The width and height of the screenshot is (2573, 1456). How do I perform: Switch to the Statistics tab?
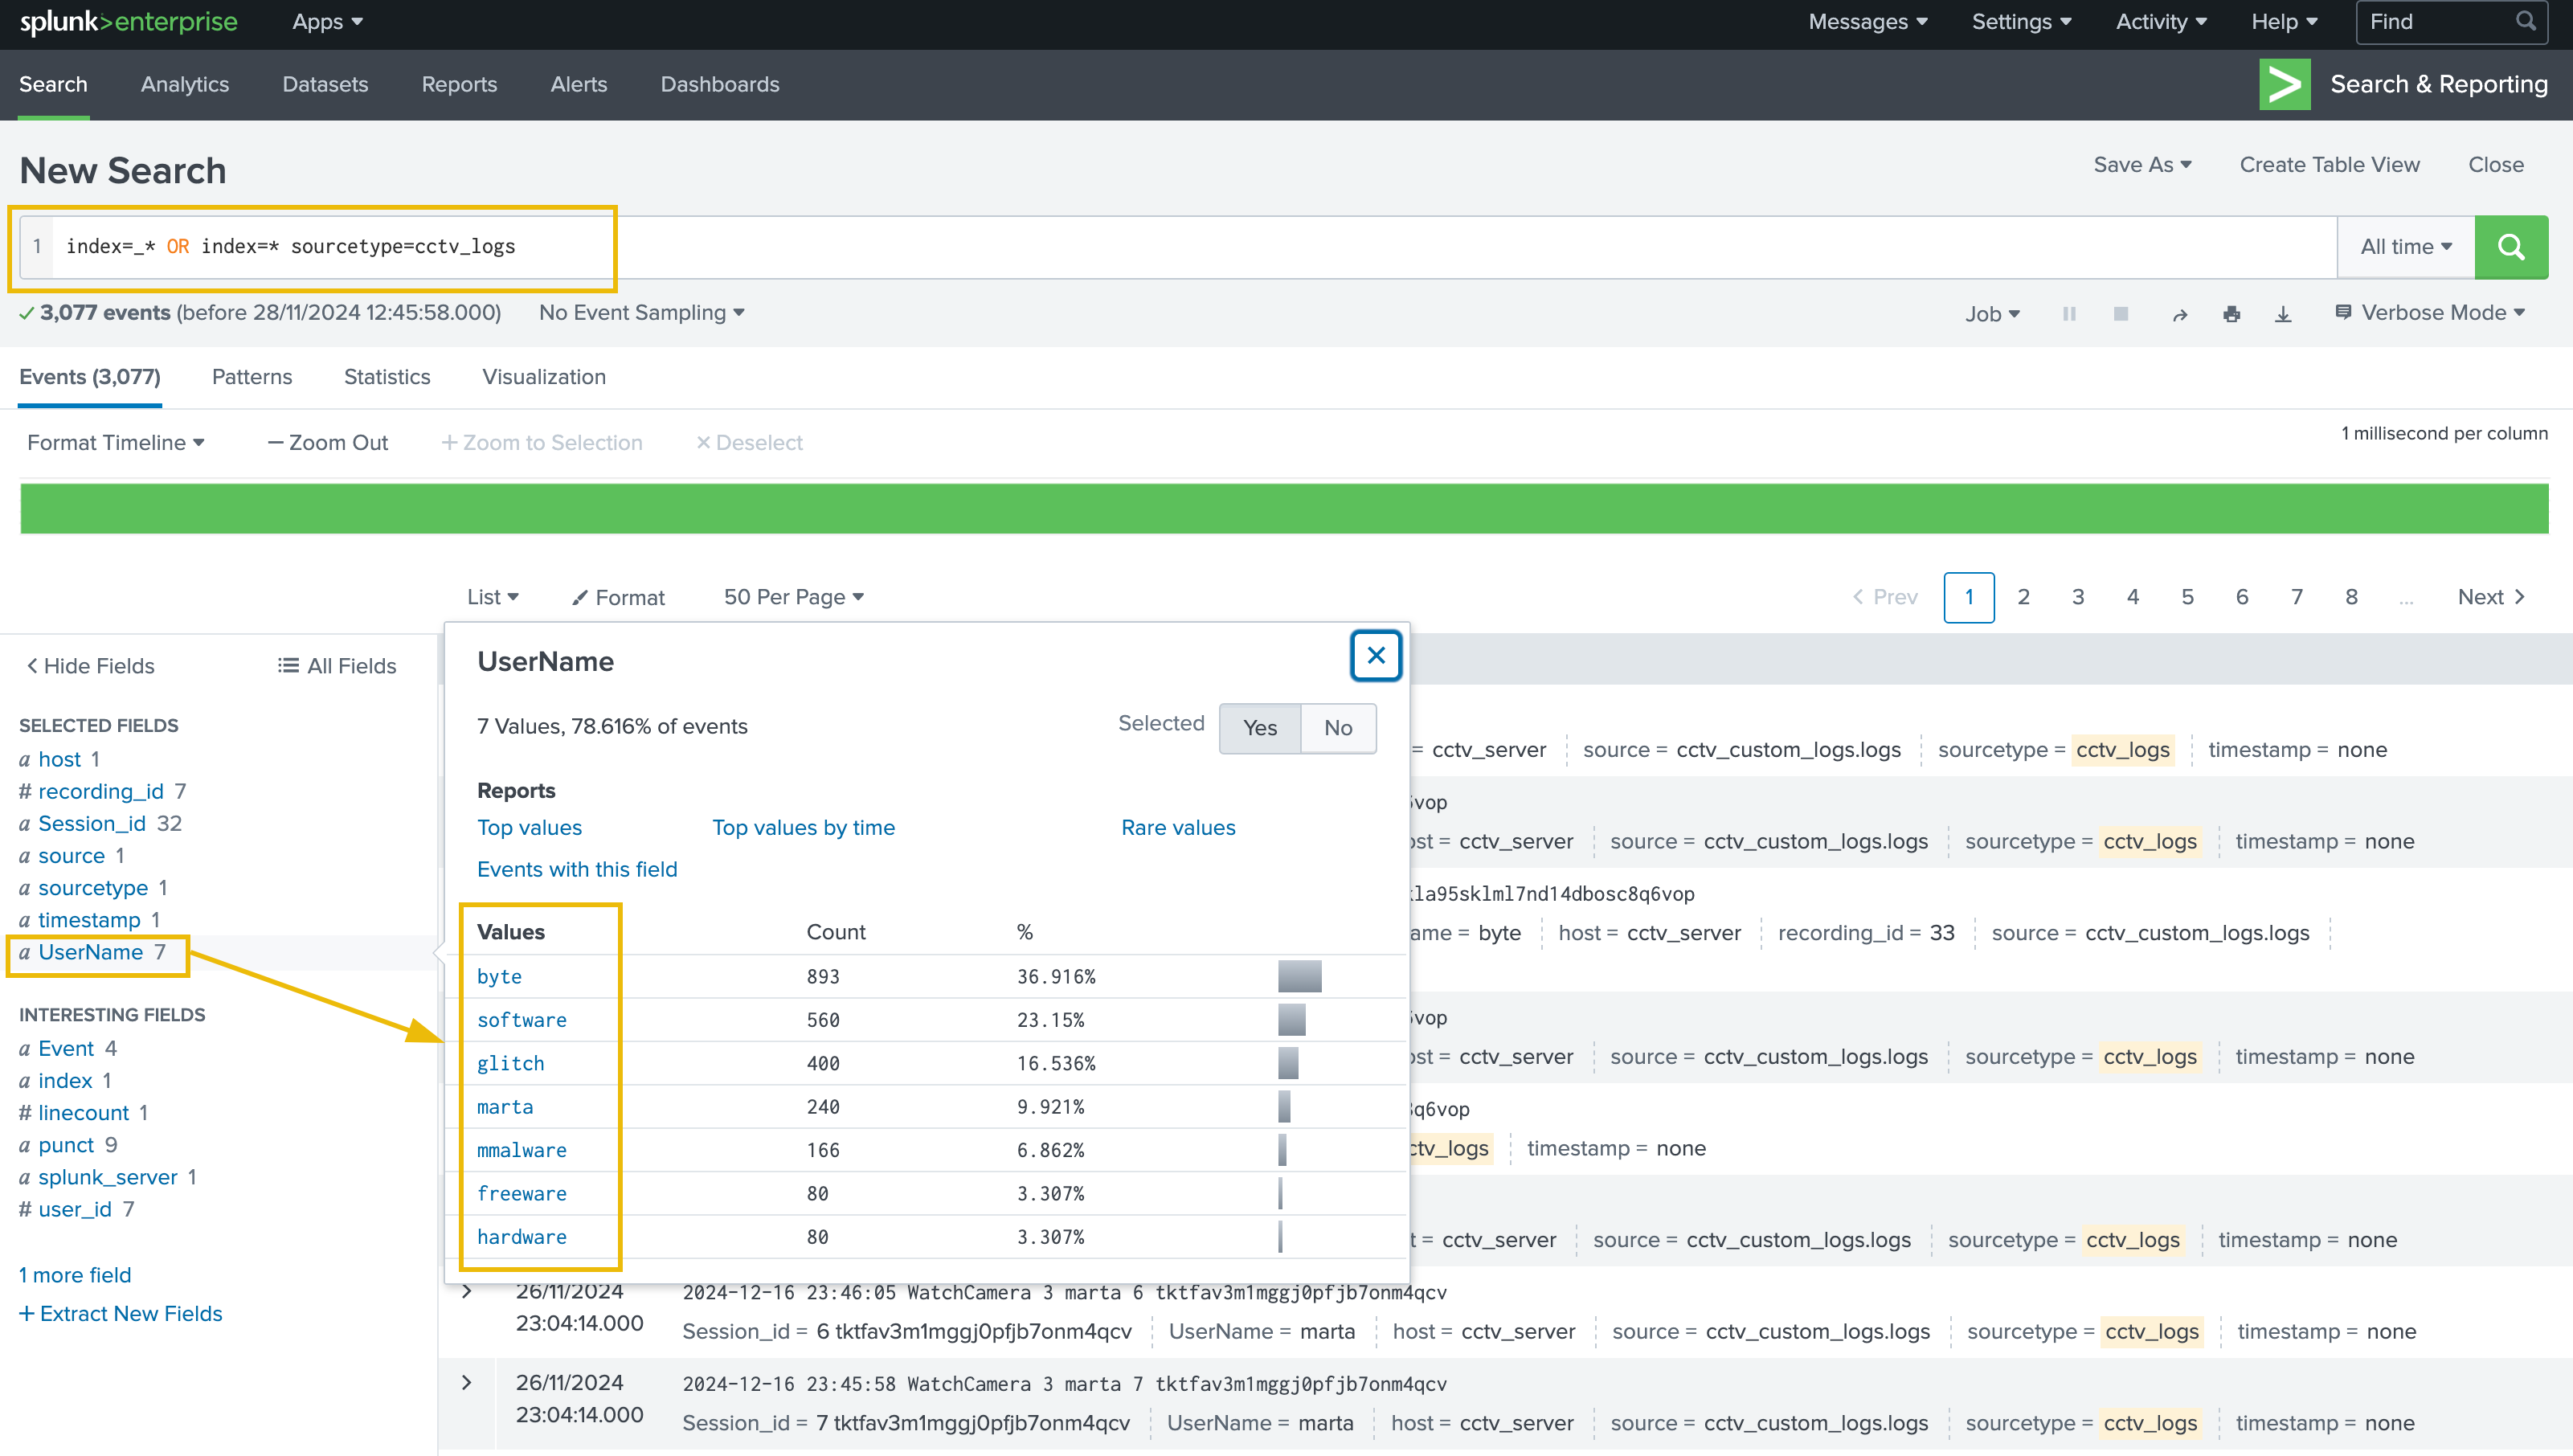tap(387, 377)
